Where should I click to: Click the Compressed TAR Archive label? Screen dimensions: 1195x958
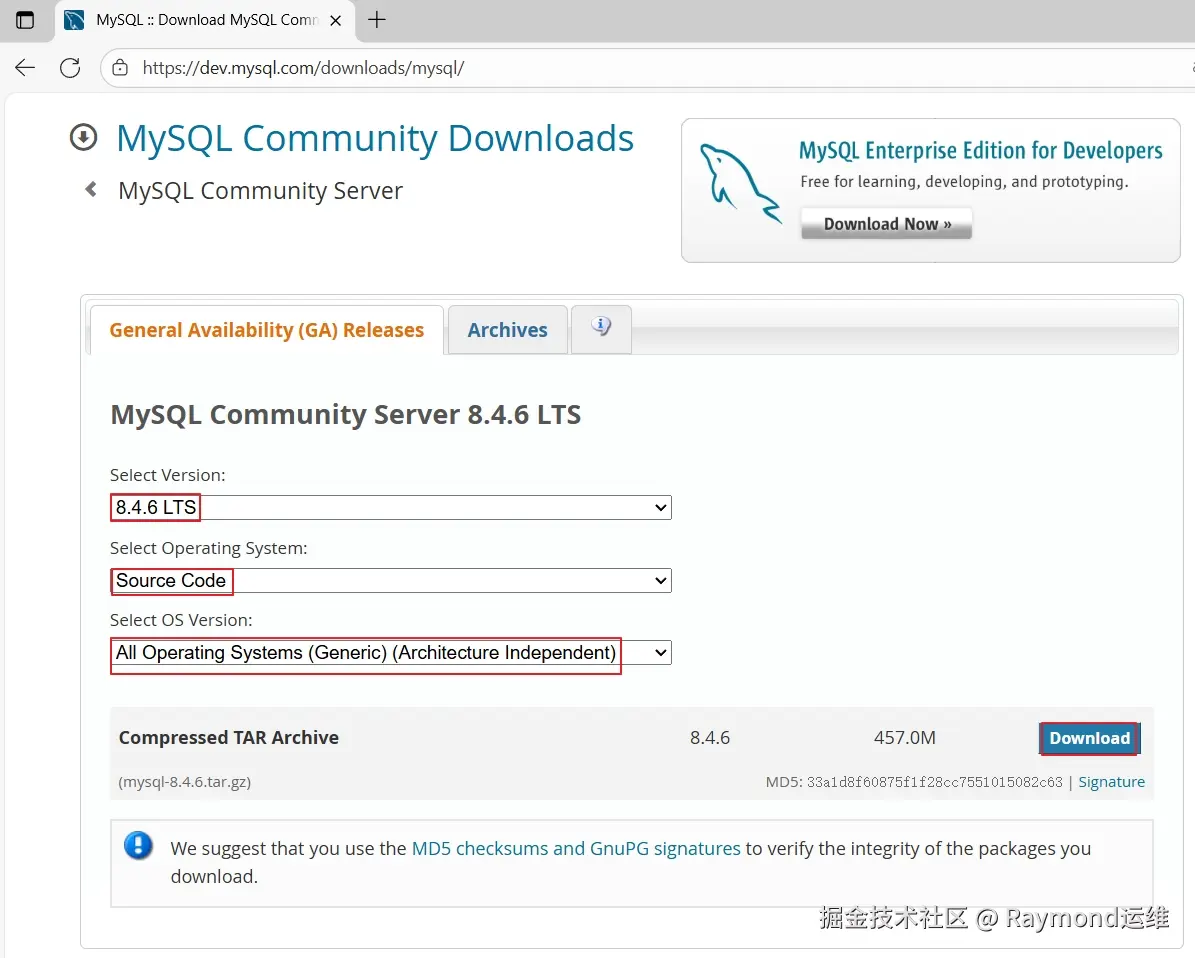[x=229, y=738]
